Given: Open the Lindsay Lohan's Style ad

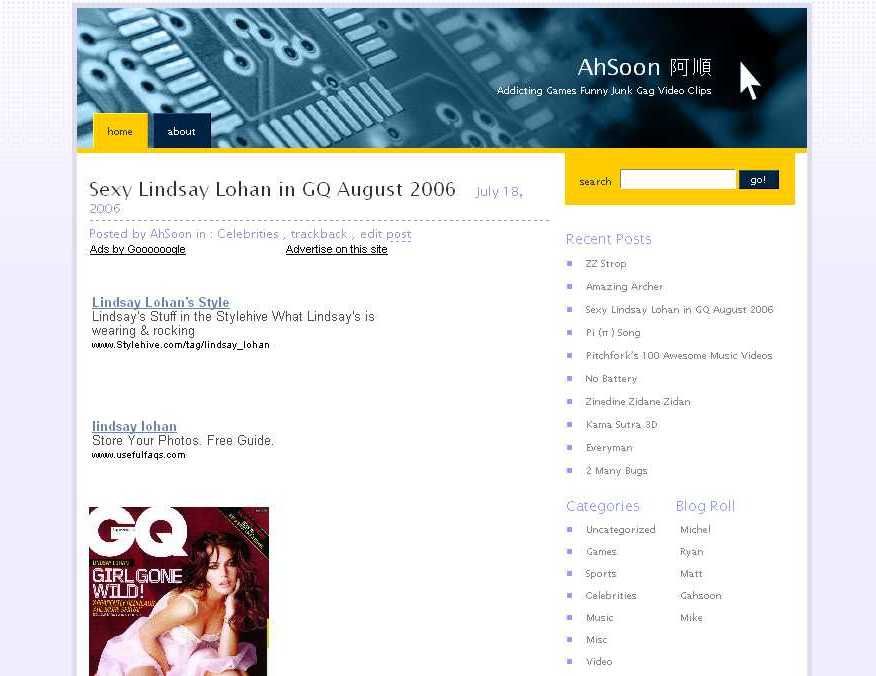Looking at the screenshot, I should click(161, 302).
